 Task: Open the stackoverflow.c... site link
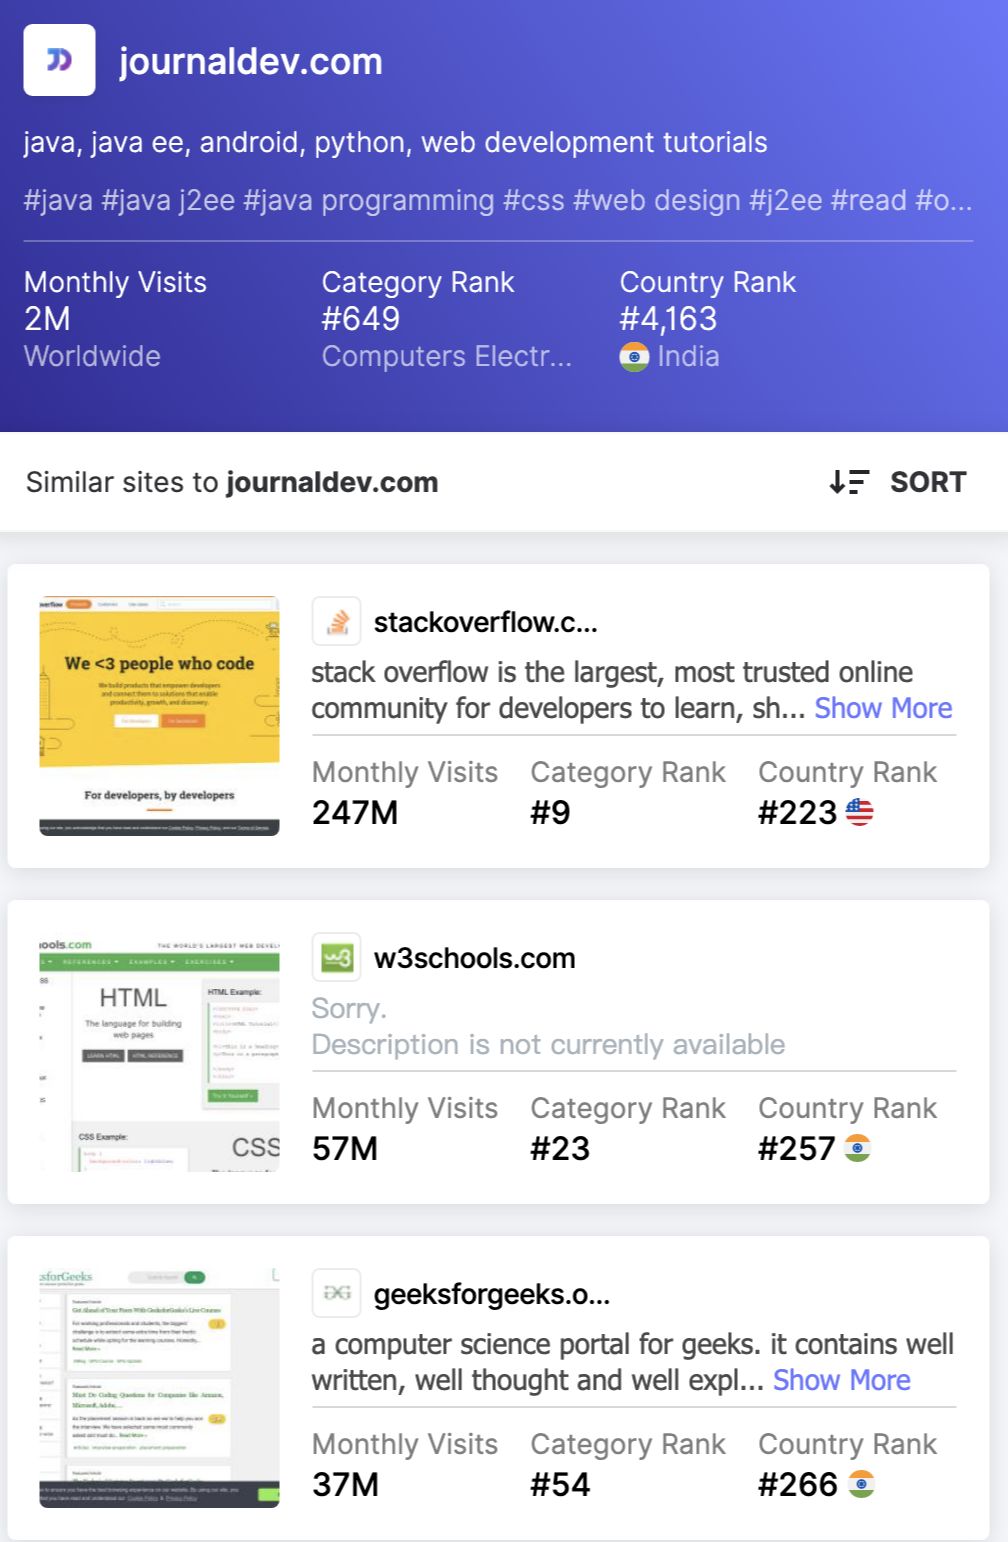click(485, 622)
